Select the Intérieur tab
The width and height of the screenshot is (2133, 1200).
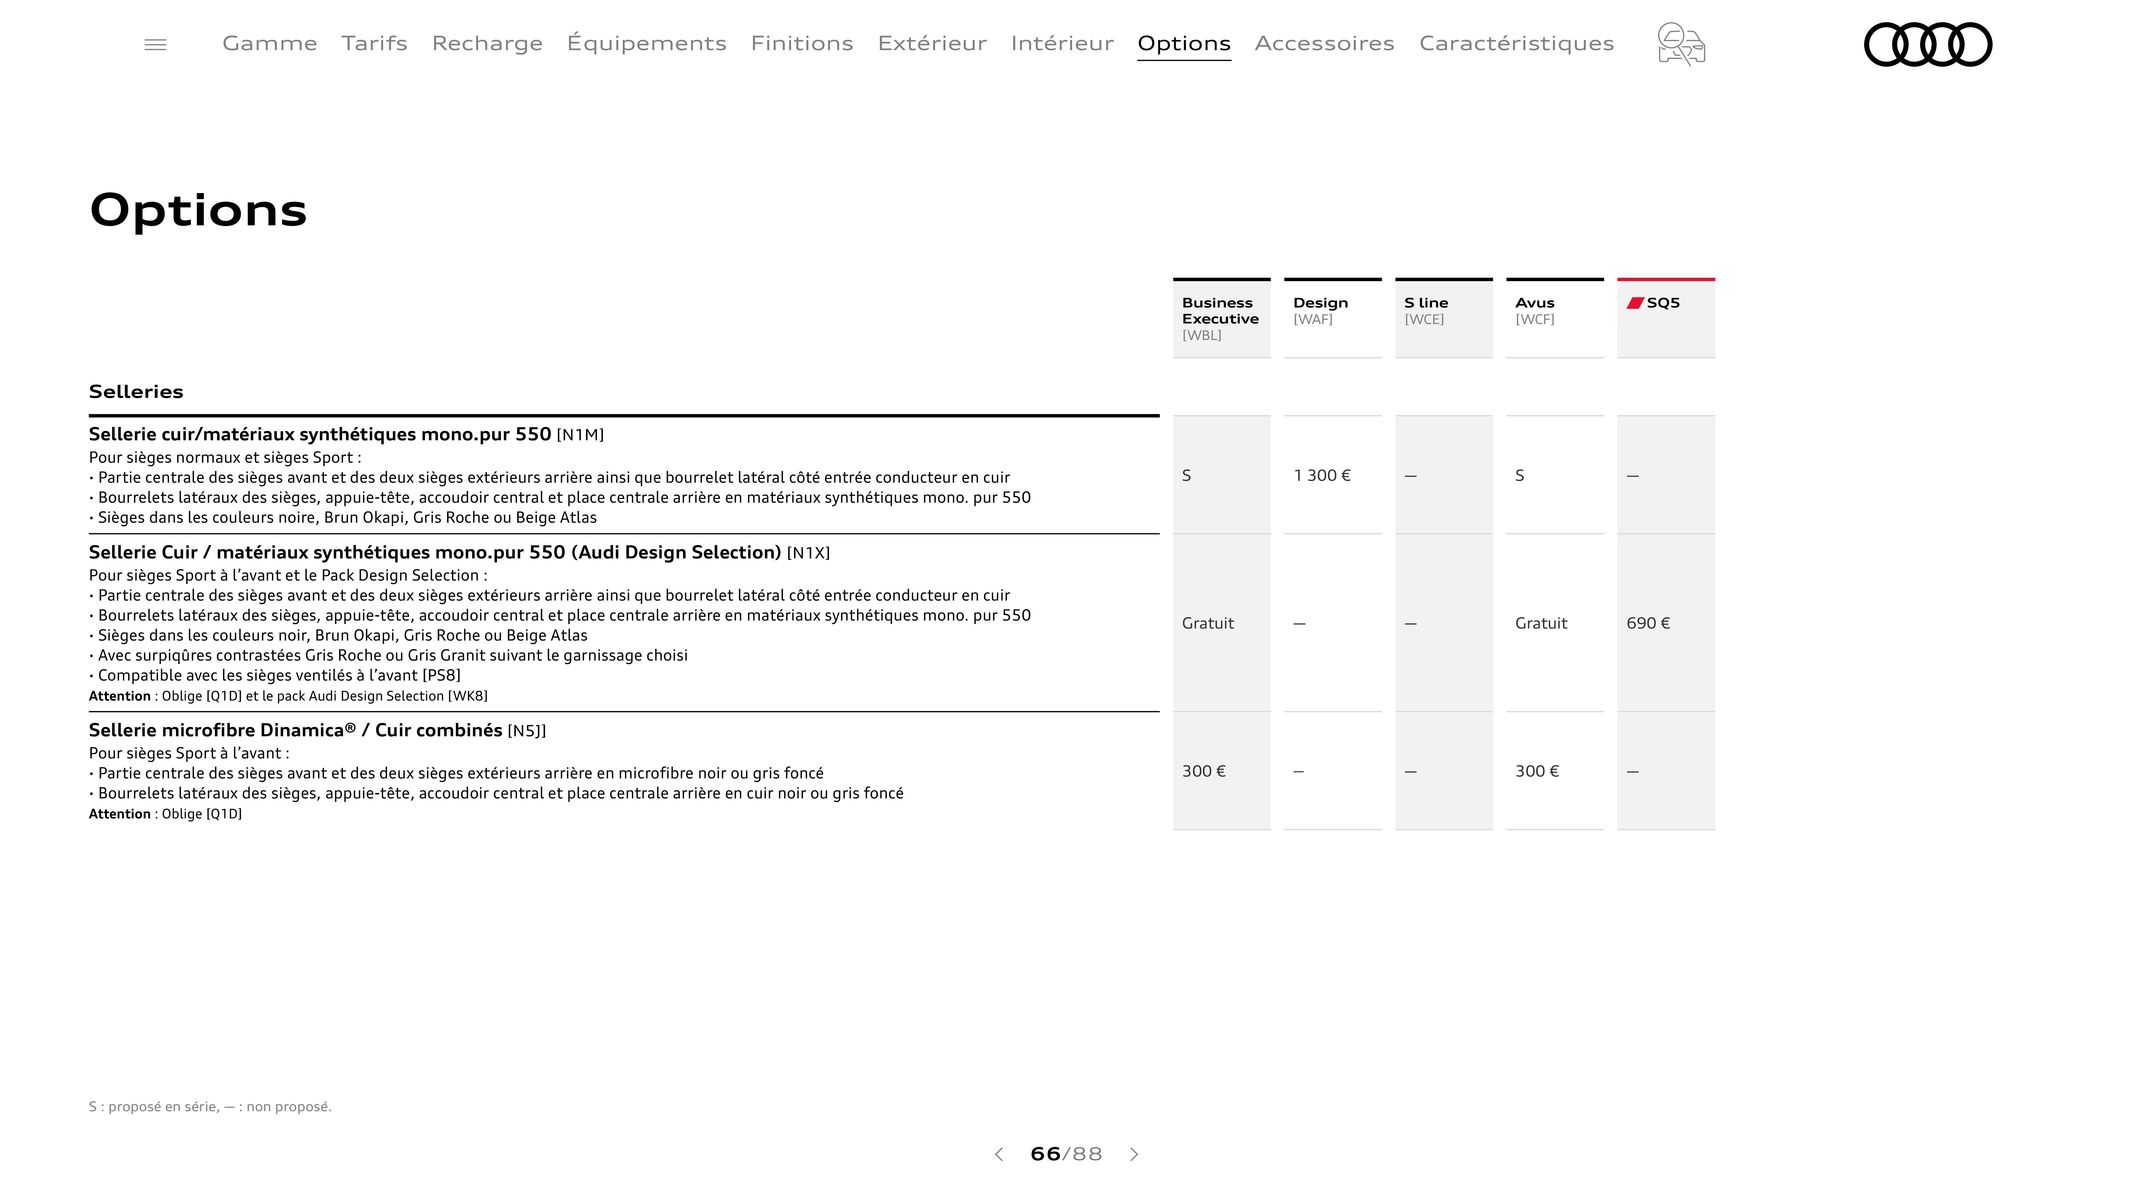1062,43
